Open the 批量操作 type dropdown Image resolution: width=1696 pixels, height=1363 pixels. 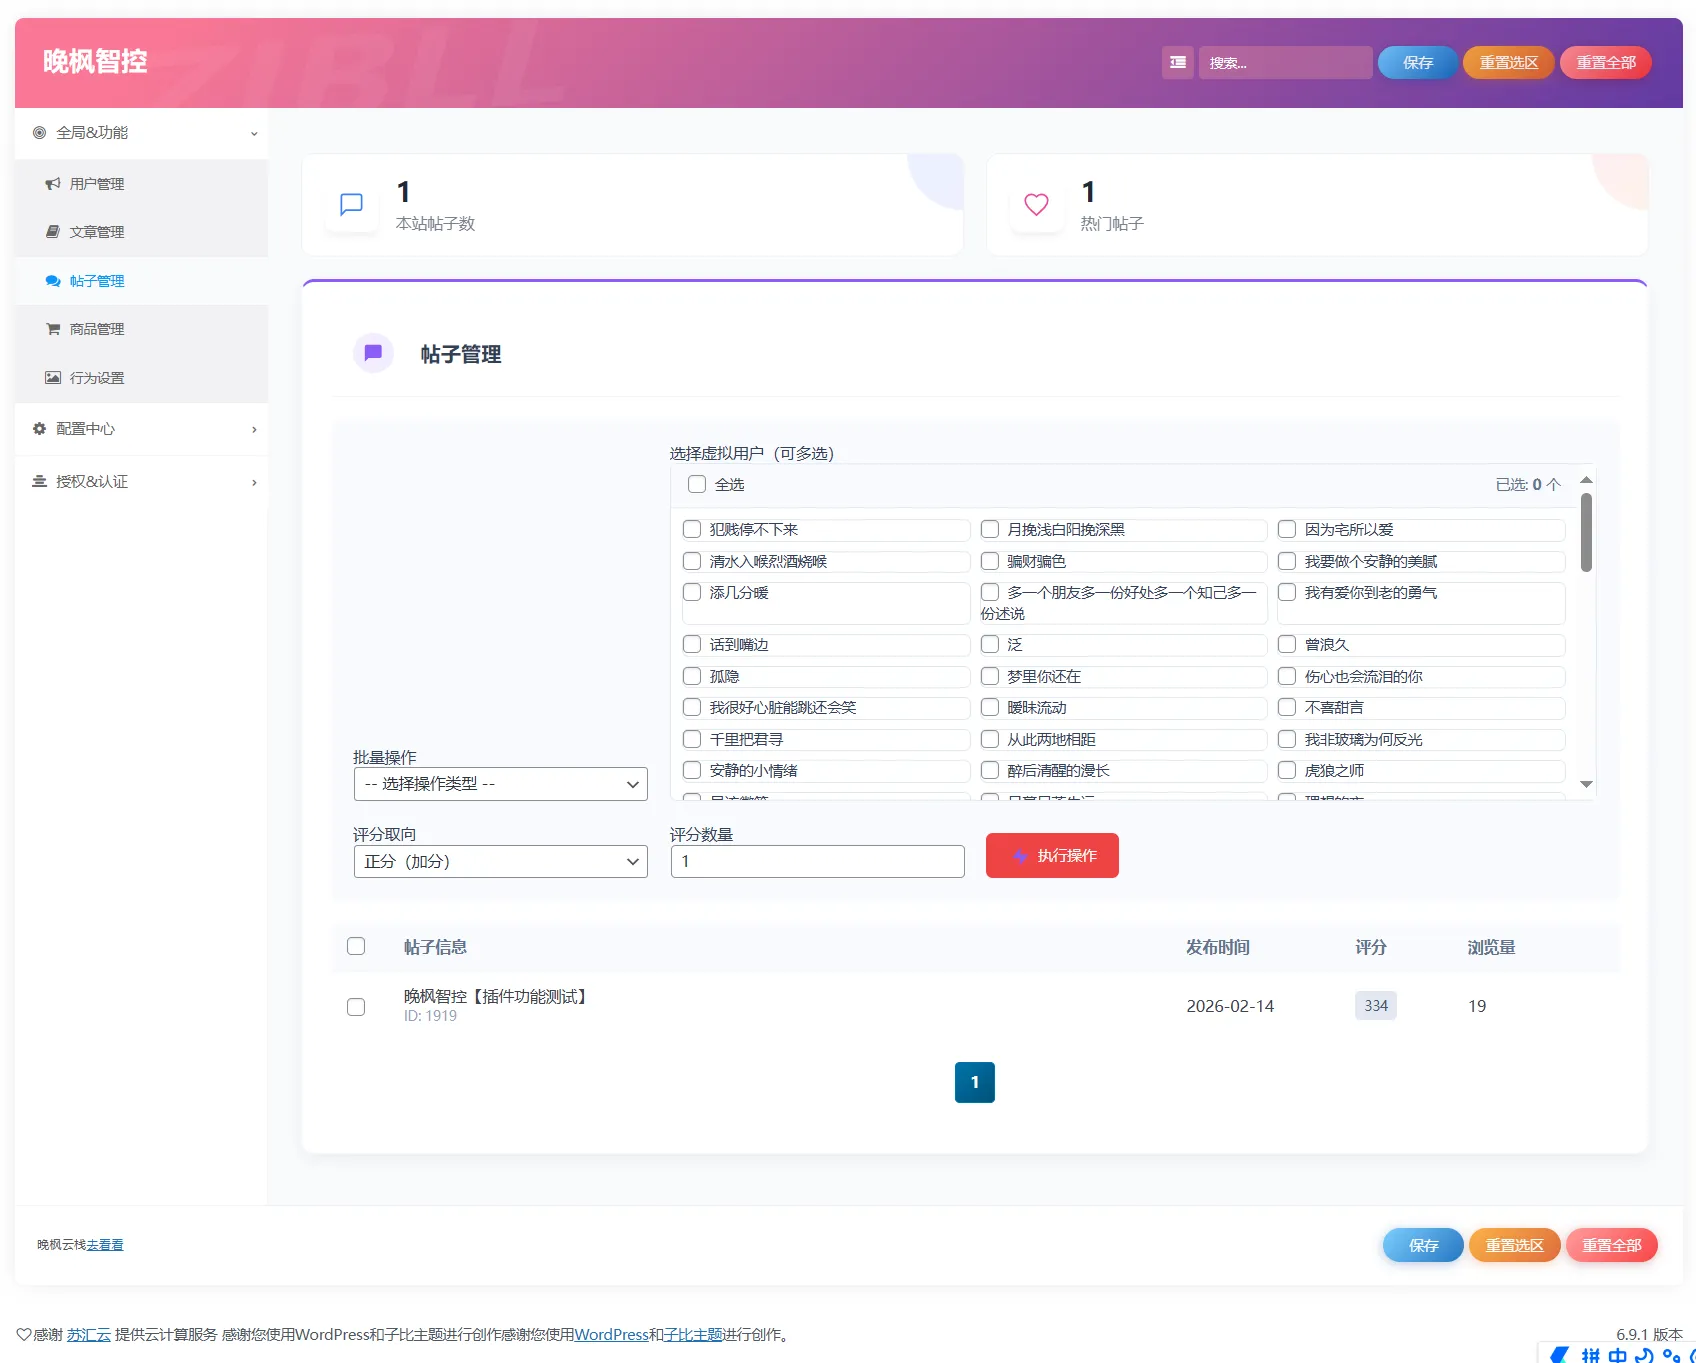coord(500,784)
